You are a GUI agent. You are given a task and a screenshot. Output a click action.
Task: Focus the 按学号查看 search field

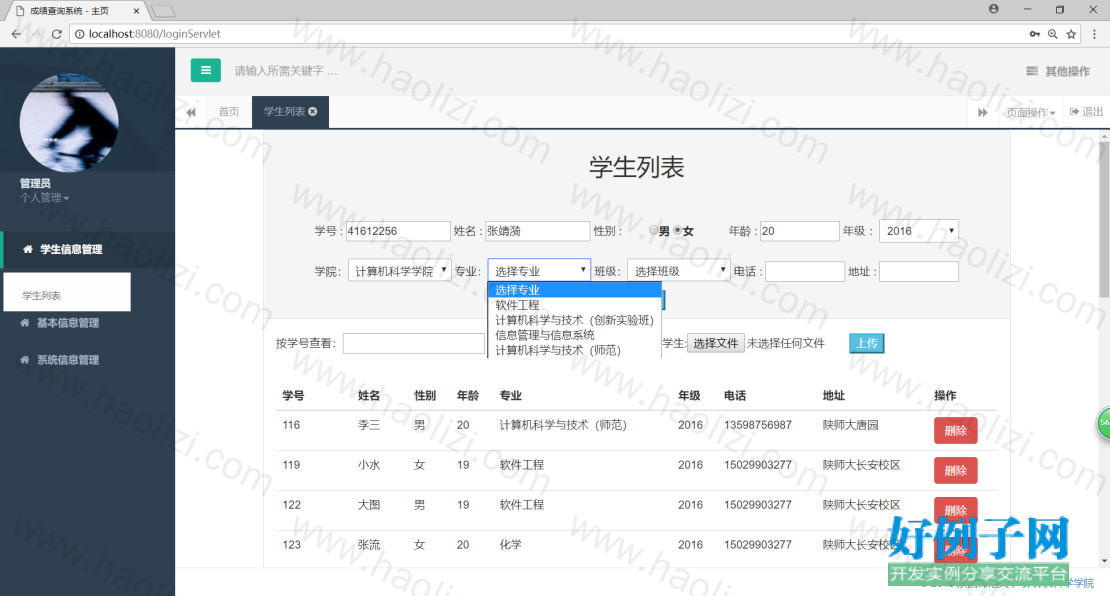coord(414,343)
